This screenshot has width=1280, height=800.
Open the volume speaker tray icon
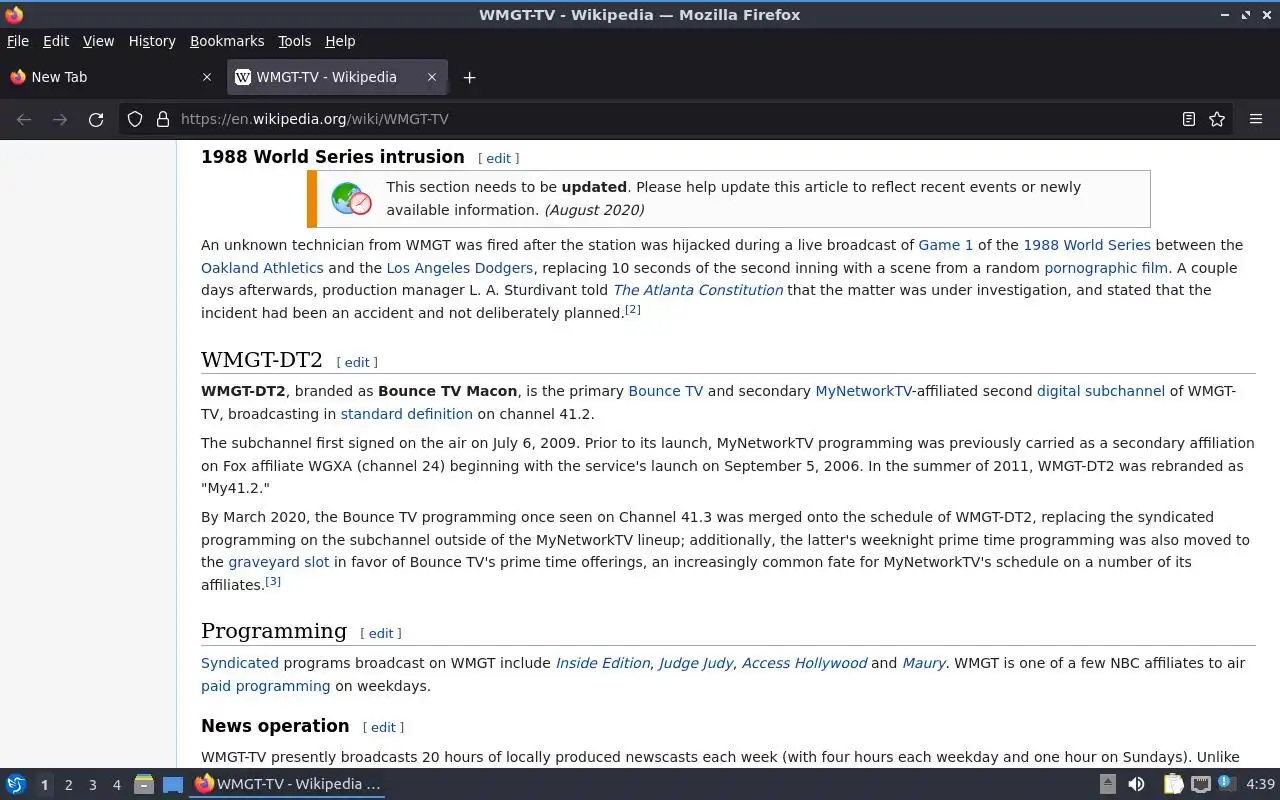[x=1136, y=784]
